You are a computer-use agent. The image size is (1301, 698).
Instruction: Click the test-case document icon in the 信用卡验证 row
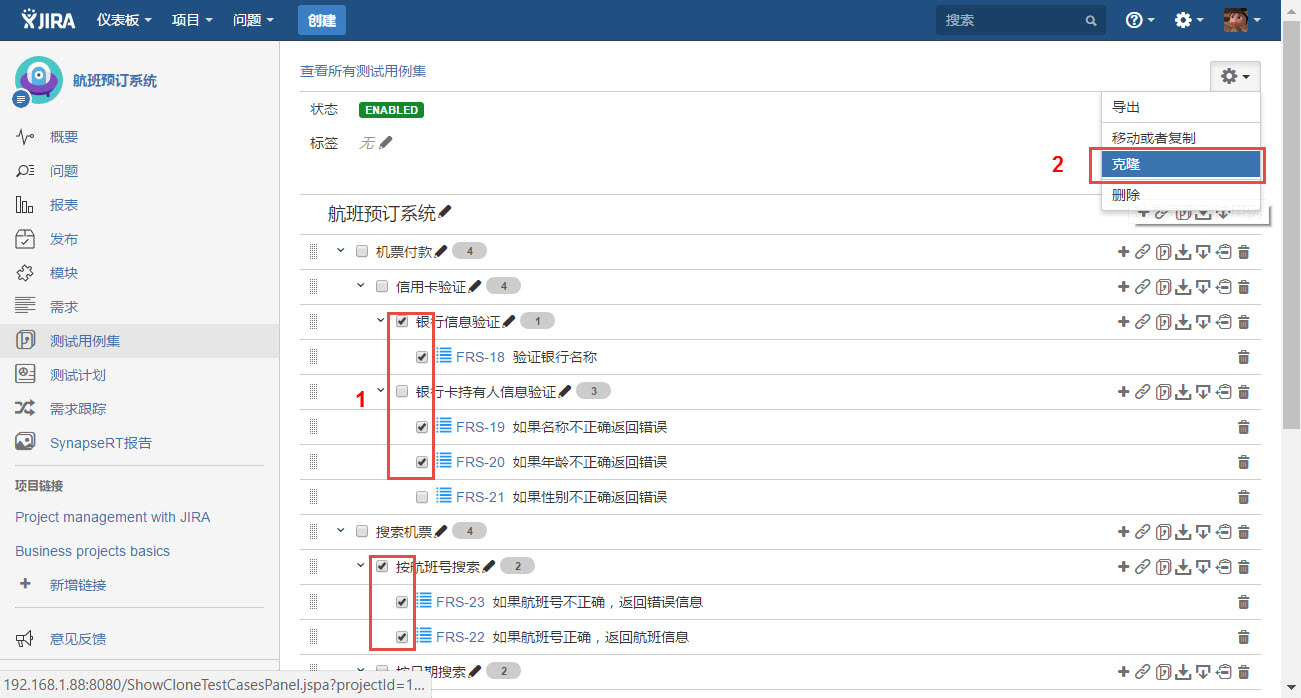(1163, 287)
